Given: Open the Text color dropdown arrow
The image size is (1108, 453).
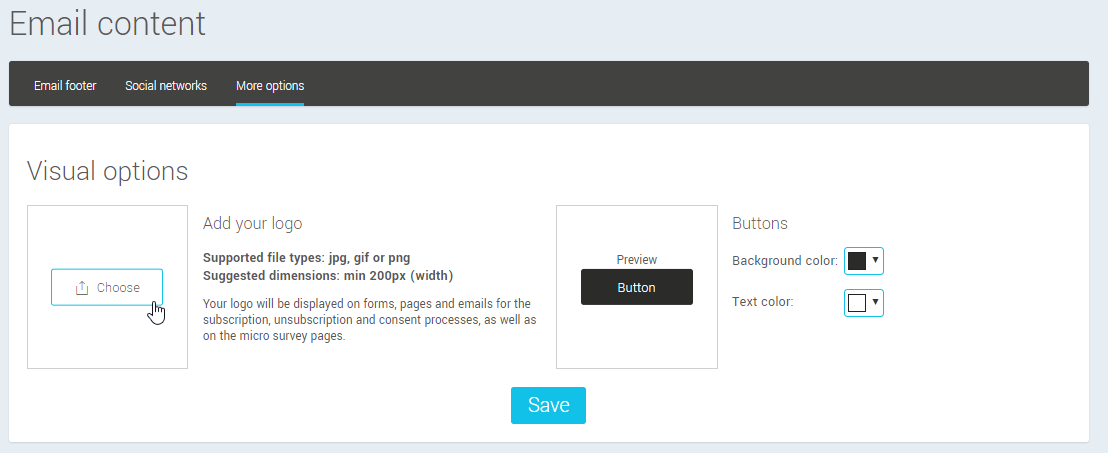Looking at the screenshot, I should pyautogui.click(x=876, y=301).
